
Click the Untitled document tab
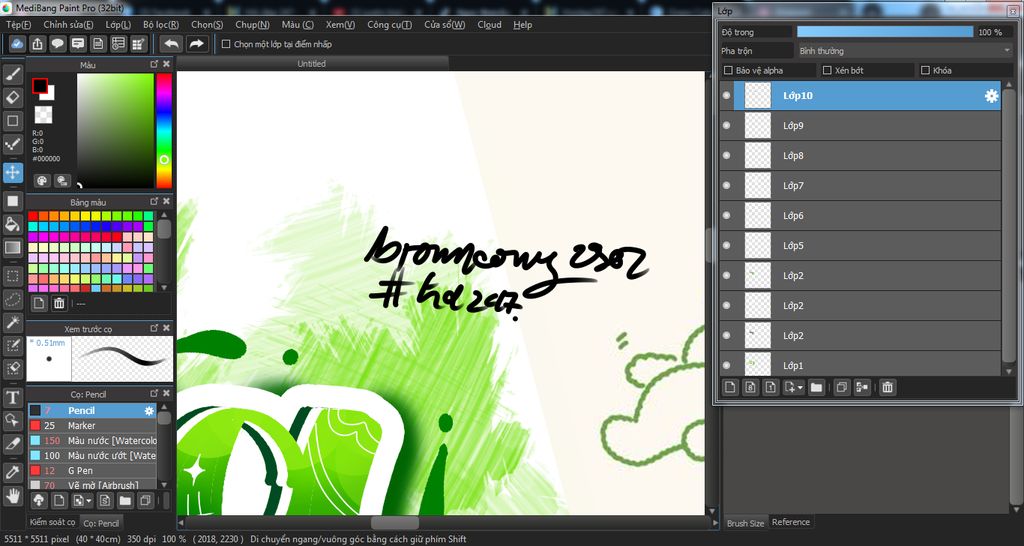pos(312,63)
